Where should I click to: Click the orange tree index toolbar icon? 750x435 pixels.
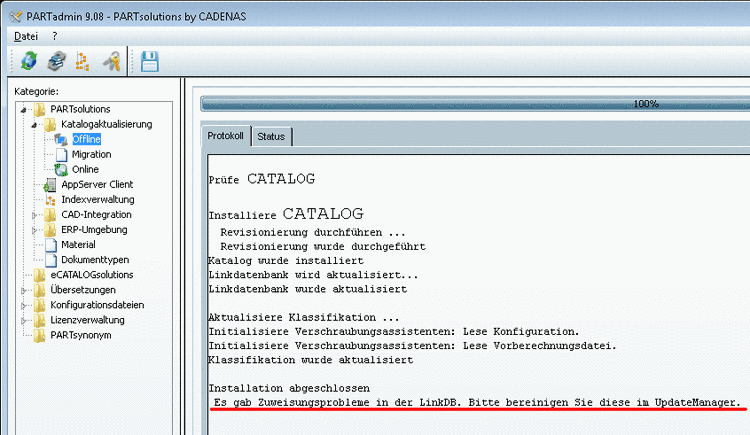click(x=82, y=61)
